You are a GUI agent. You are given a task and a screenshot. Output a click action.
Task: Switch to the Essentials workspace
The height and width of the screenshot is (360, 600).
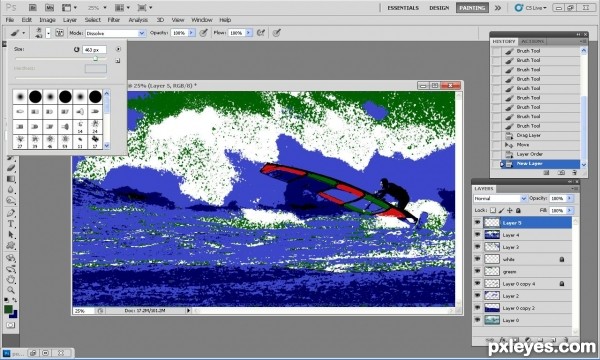click(403, 8)
